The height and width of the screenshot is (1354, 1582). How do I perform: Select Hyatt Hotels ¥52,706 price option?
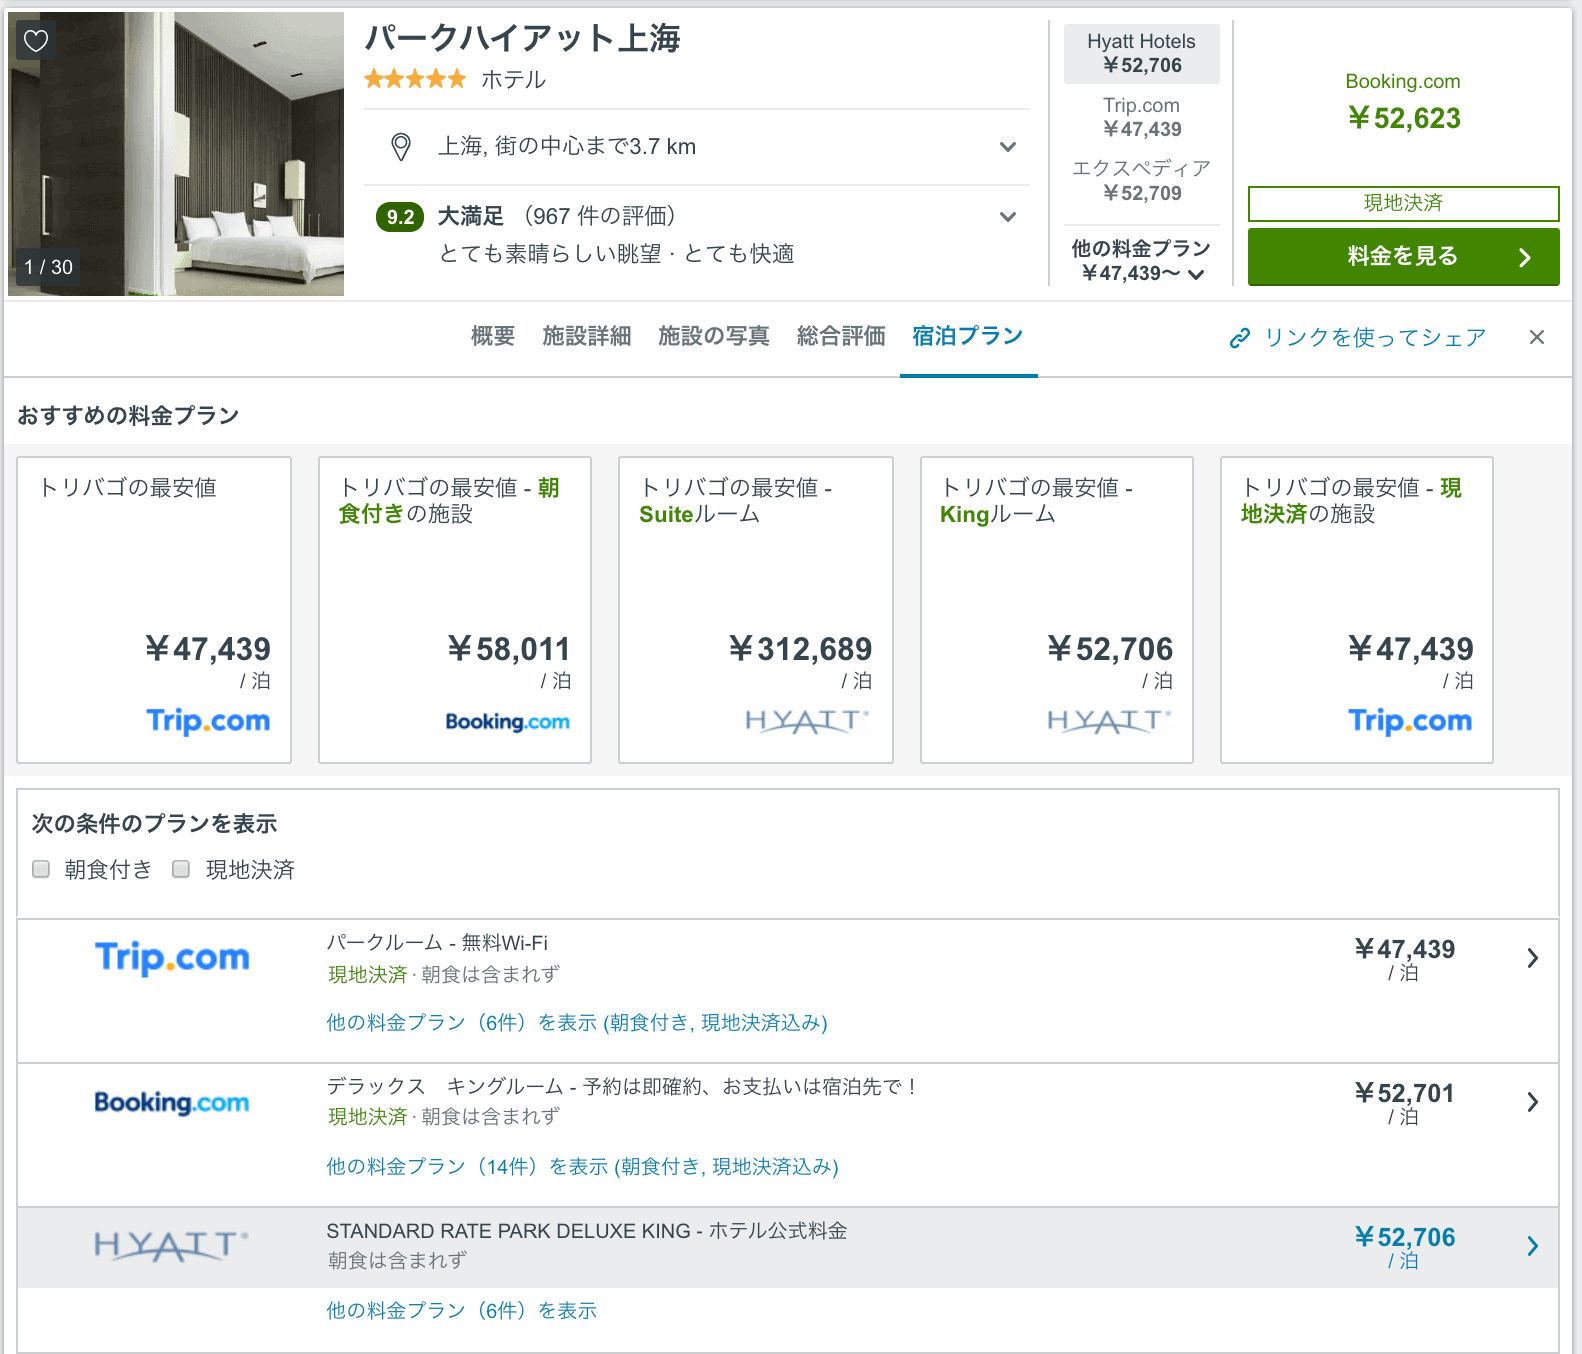coord(1142,54)
